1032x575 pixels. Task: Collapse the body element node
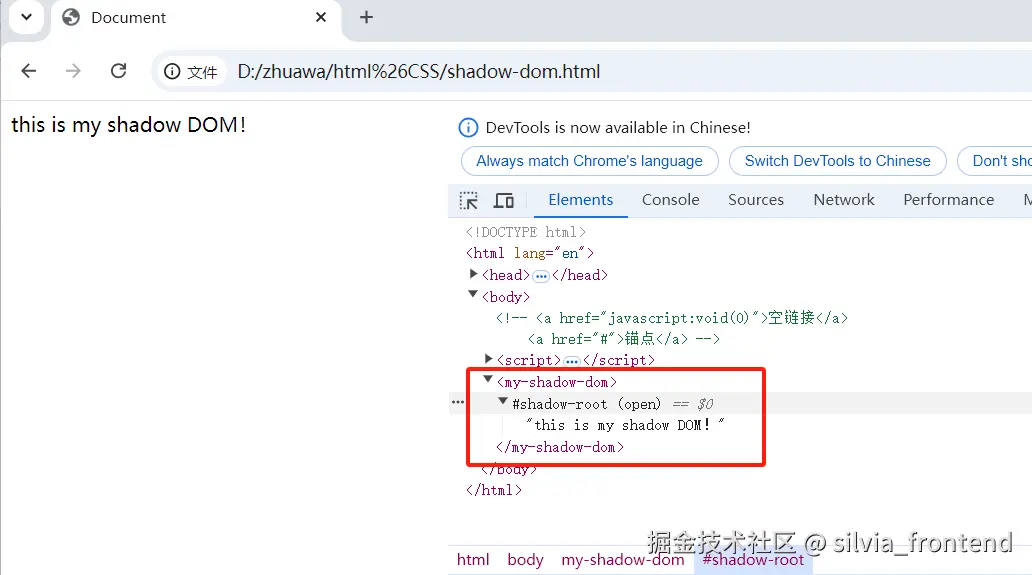pyautogui.click(x=473, y=294)
